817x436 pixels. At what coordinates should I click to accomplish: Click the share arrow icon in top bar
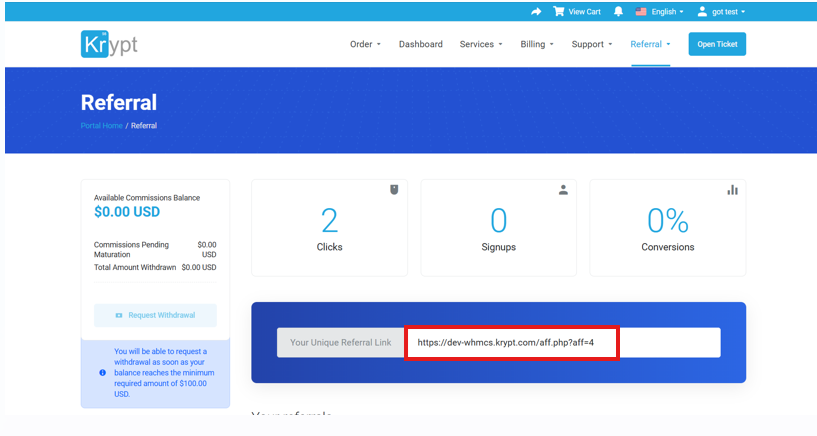(536, 11)
